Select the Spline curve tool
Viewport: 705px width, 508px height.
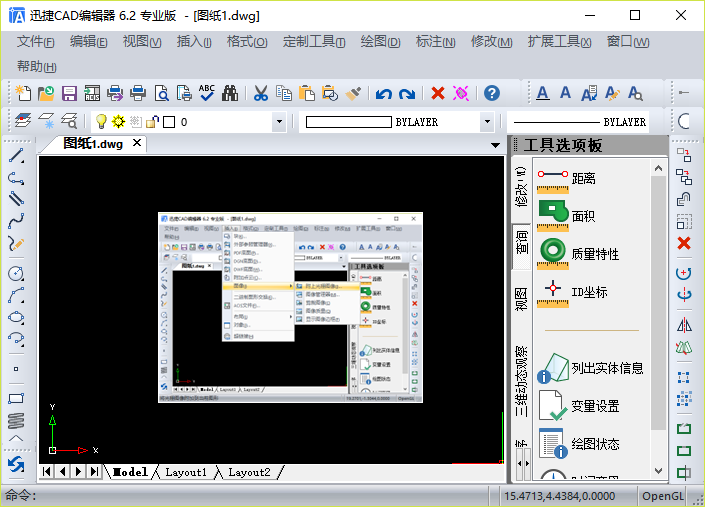[x=16, y=220]
